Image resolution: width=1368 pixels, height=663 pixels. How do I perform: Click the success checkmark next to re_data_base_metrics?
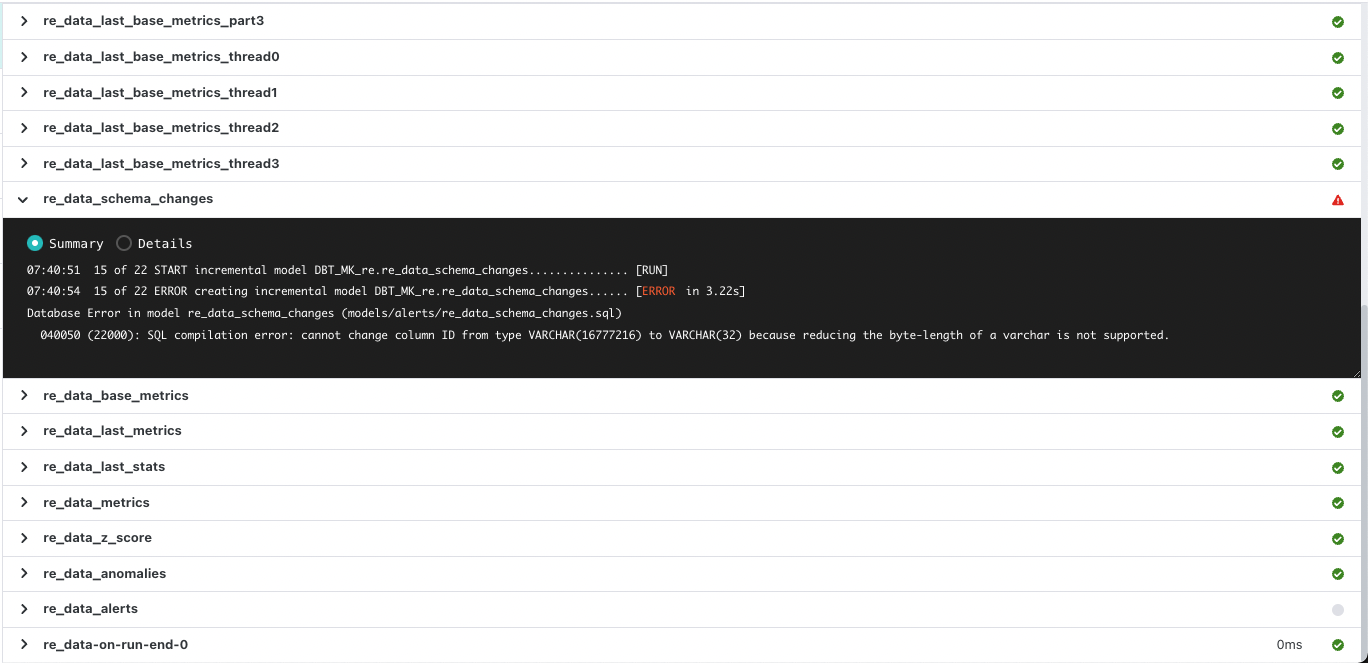click(1337, 396)
